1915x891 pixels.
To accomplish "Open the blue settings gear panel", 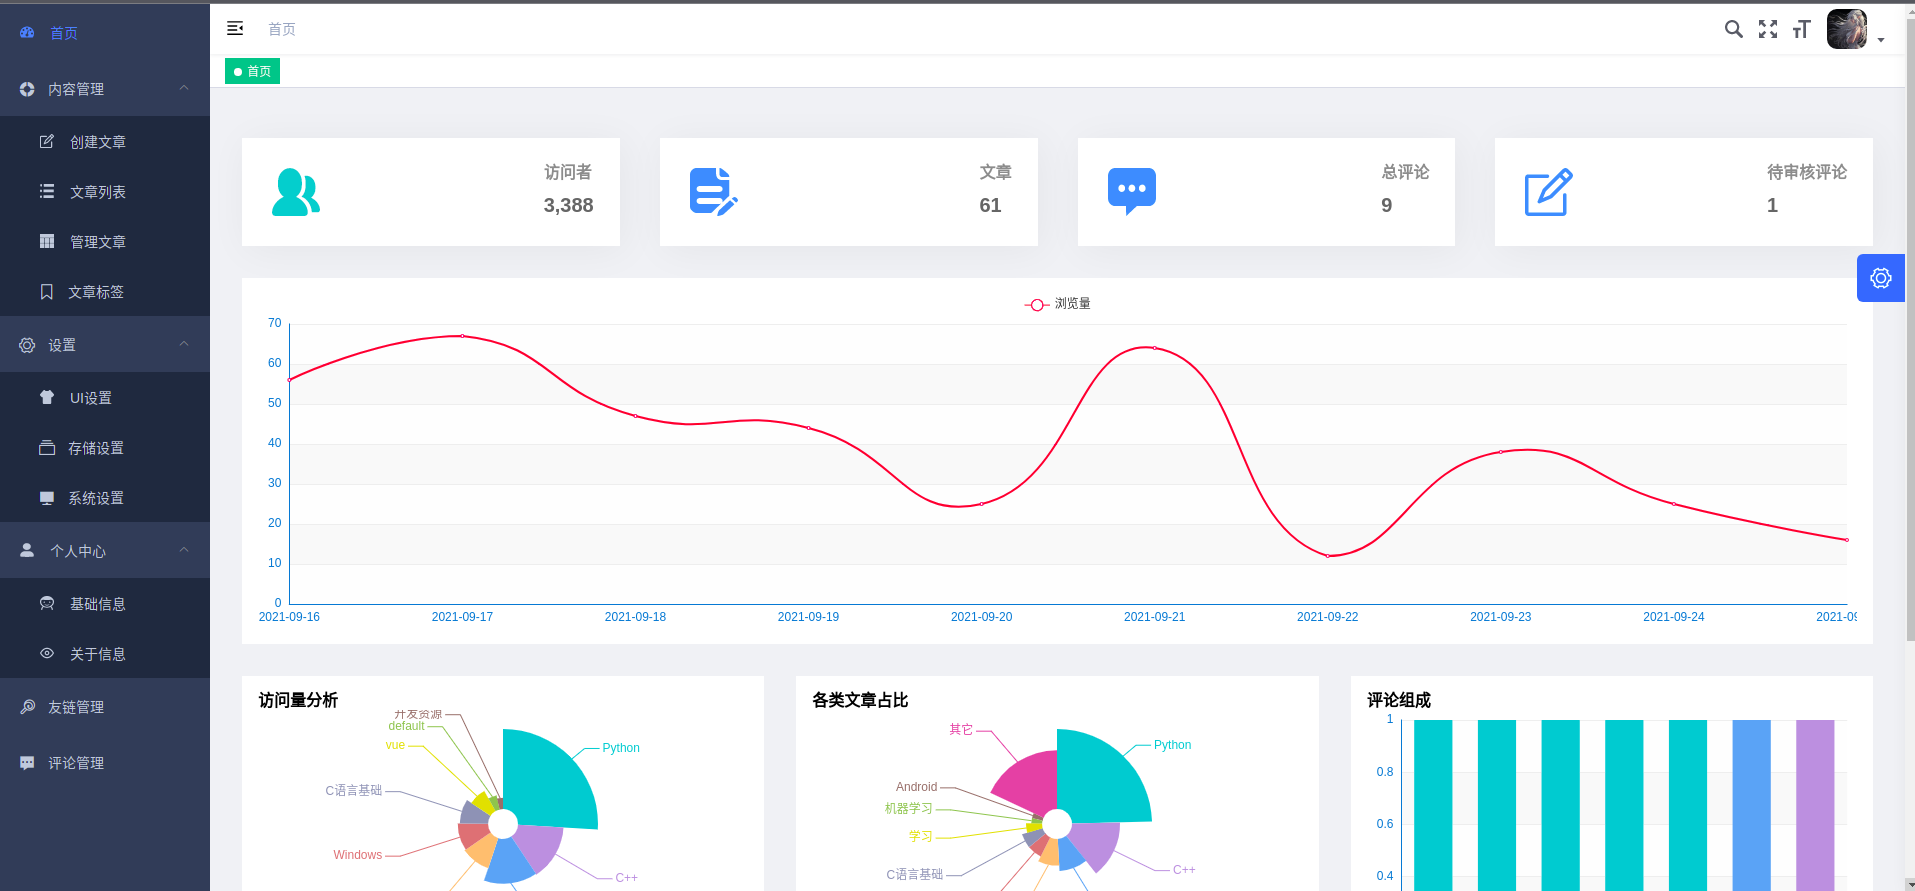I will 1881,278.
